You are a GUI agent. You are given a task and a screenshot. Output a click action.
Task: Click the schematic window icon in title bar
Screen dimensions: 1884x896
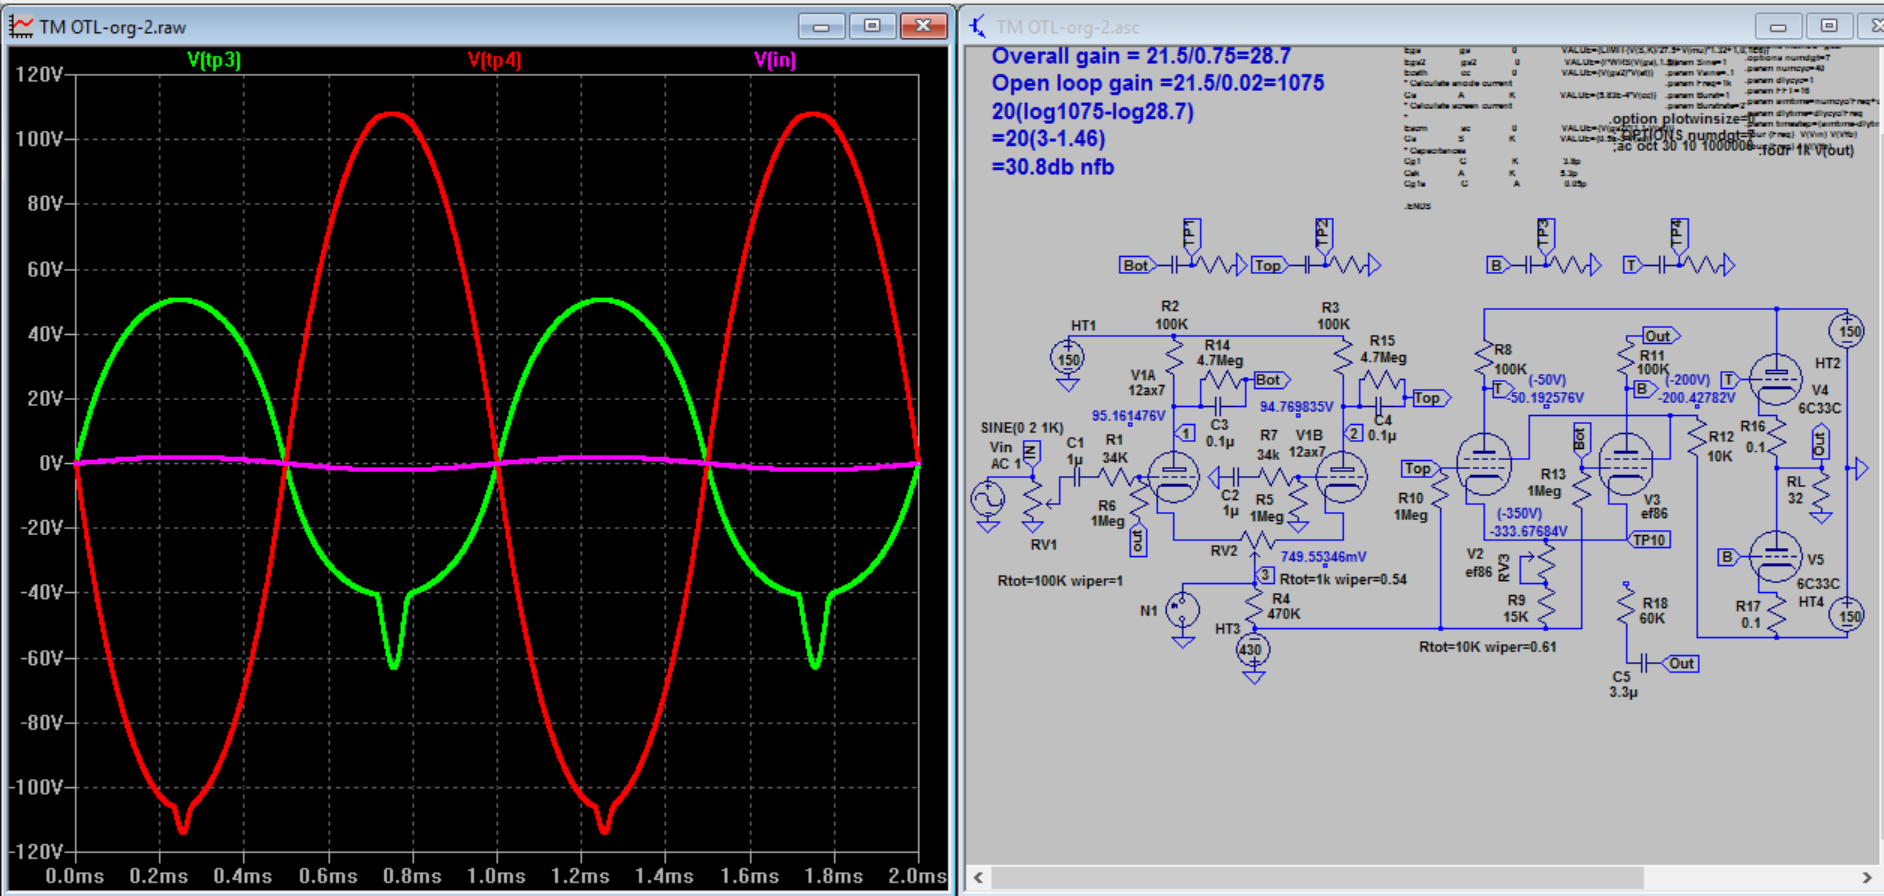click(978, 26)
